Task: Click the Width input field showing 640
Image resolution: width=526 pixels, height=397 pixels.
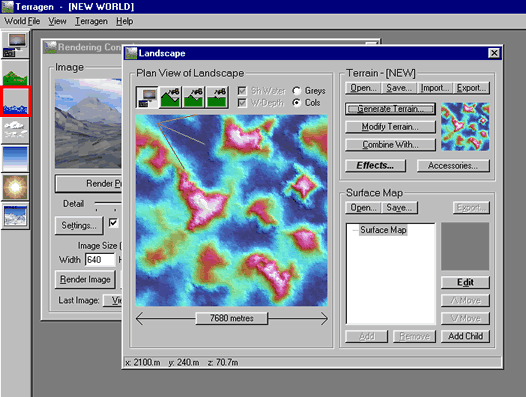Action: tap(100, 260)
